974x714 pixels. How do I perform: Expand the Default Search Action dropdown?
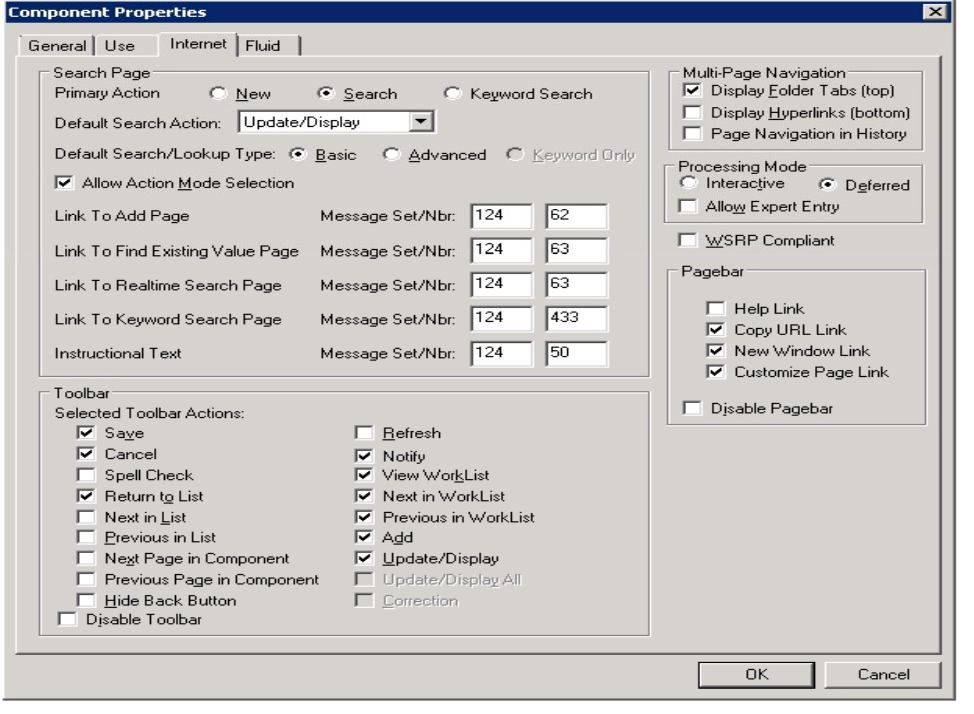click(422, 122)
